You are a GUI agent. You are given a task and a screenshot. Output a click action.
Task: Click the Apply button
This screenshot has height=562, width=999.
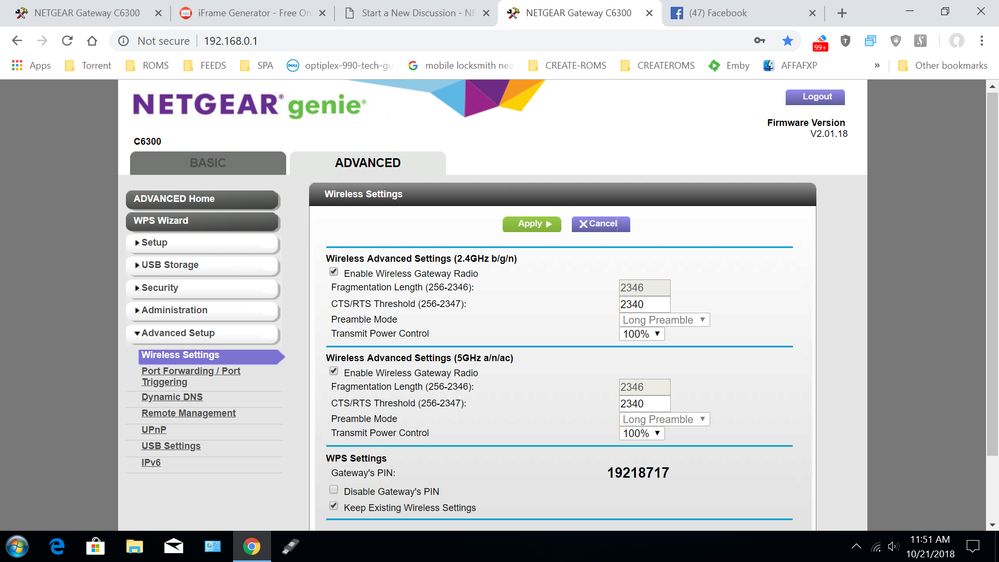(x=532, y=224)
